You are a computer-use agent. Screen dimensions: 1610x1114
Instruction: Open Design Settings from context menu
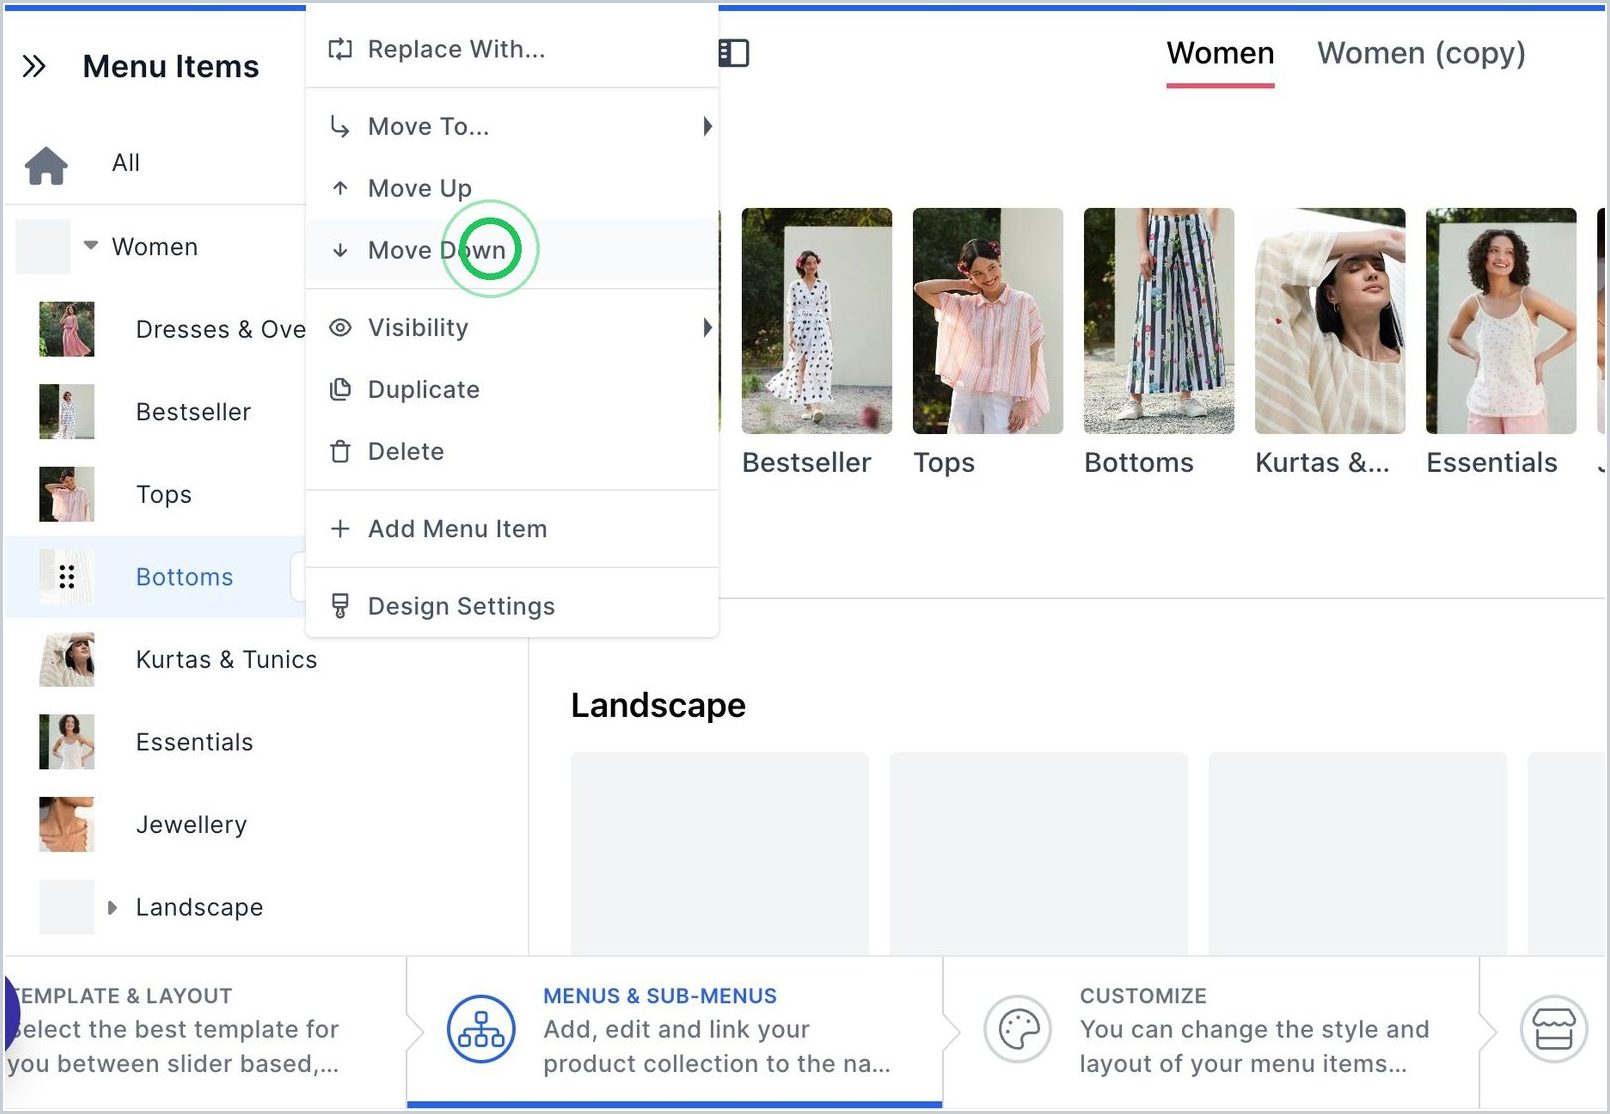[512, 606]
